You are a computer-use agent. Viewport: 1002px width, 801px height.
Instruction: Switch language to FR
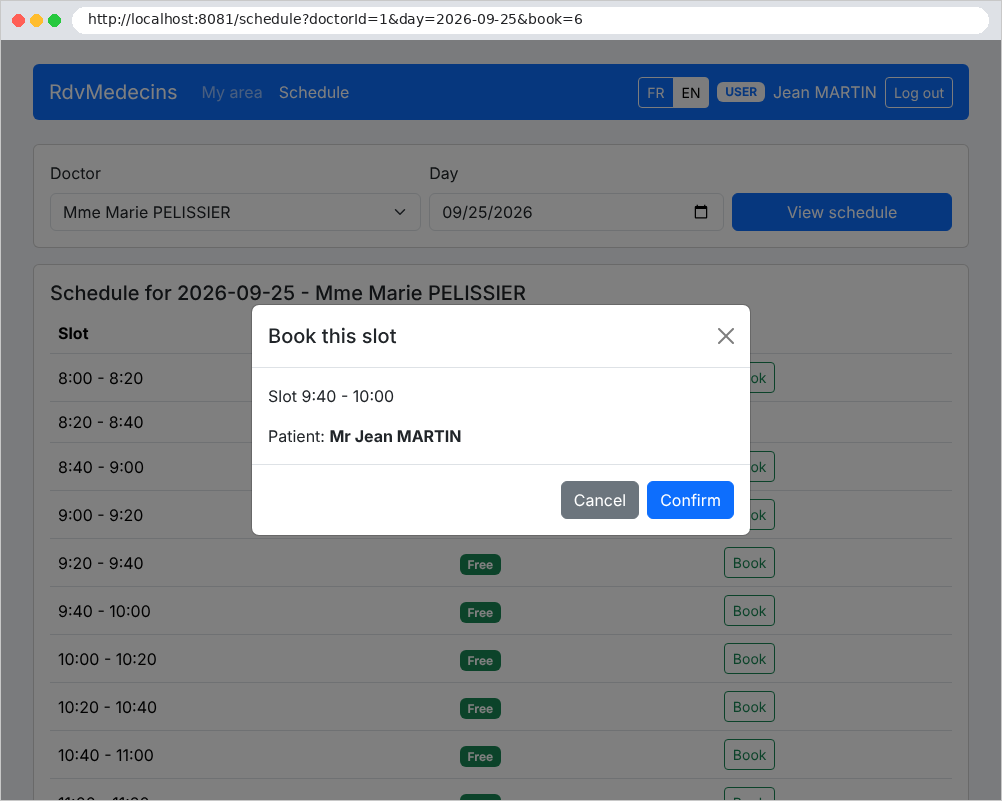pos(656,93)
